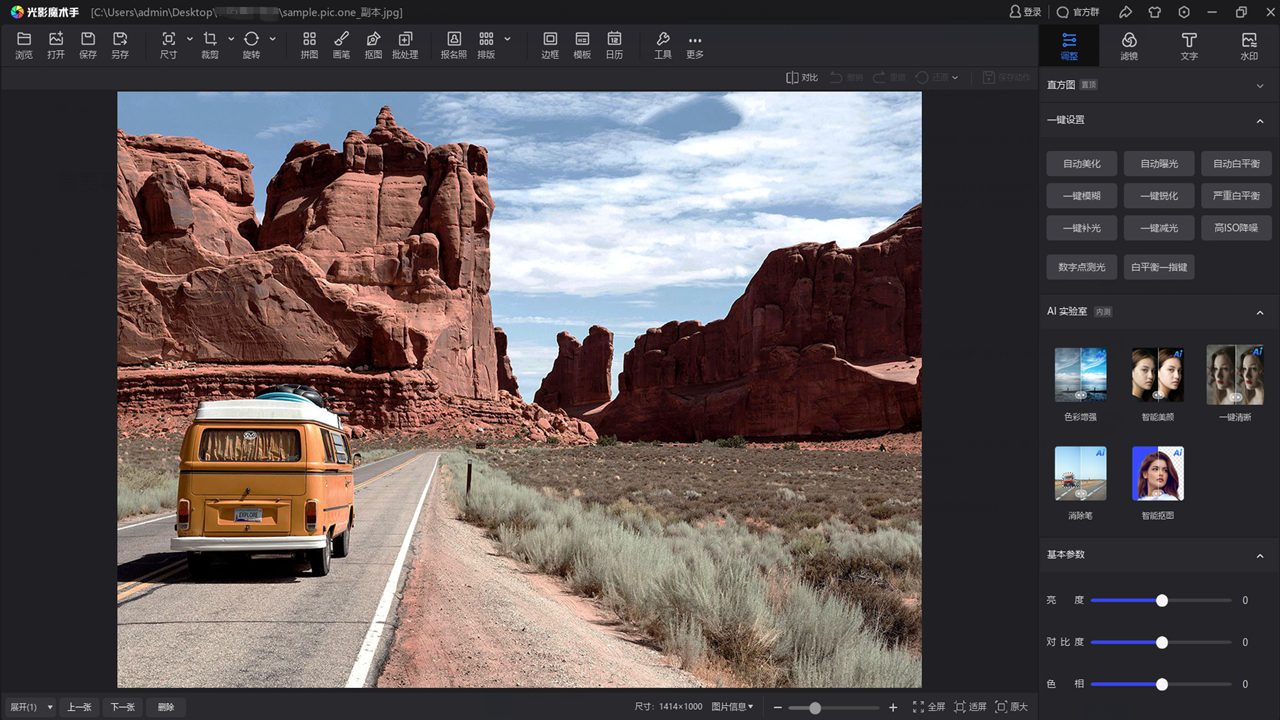Open the 图片信息 dropdown in status bar
Viewport: 1280px width, 720px height.
[x=733, y=707]
